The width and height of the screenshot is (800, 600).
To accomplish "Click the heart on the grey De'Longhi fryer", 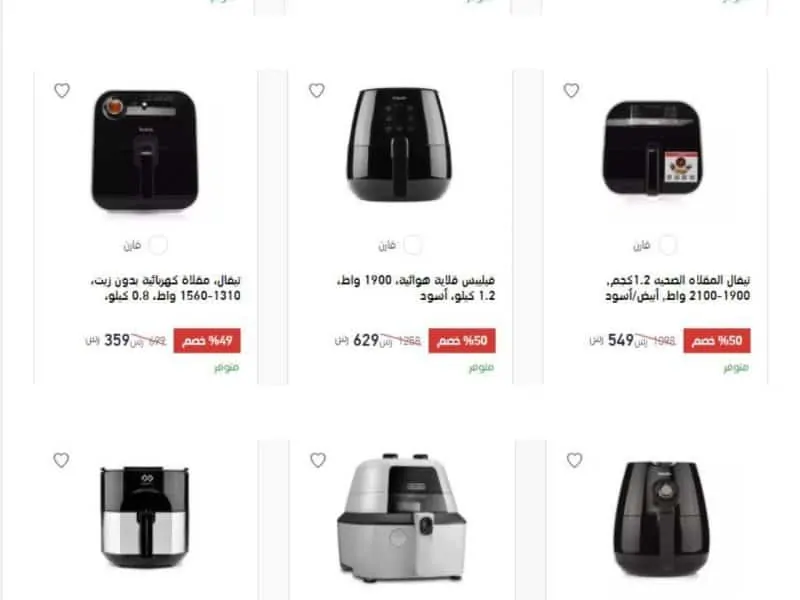I will [x=318, y=460].
